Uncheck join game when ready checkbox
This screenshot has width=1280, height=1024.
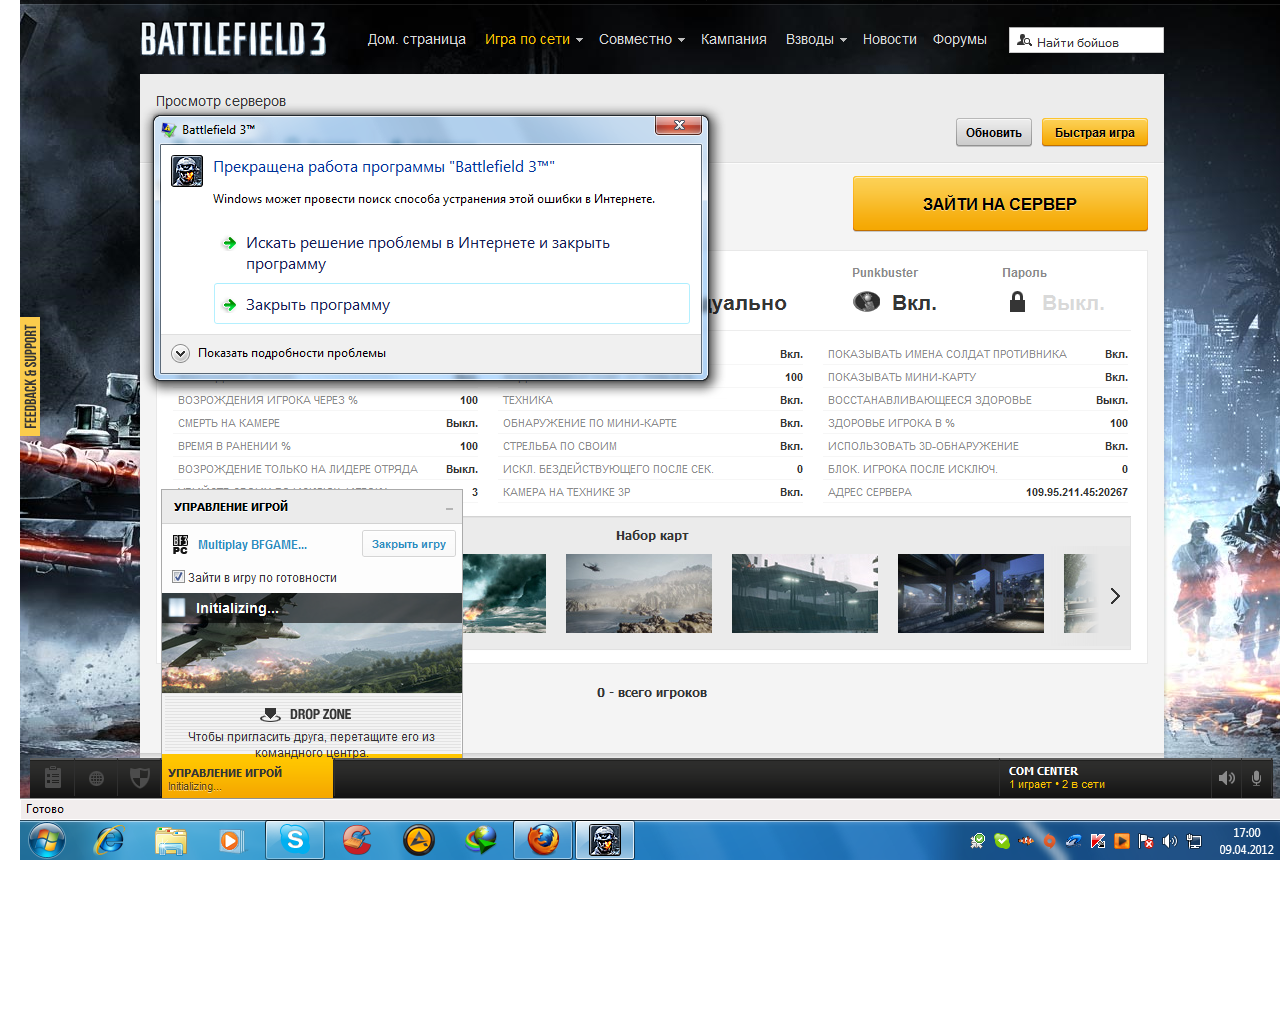[178, 577]
